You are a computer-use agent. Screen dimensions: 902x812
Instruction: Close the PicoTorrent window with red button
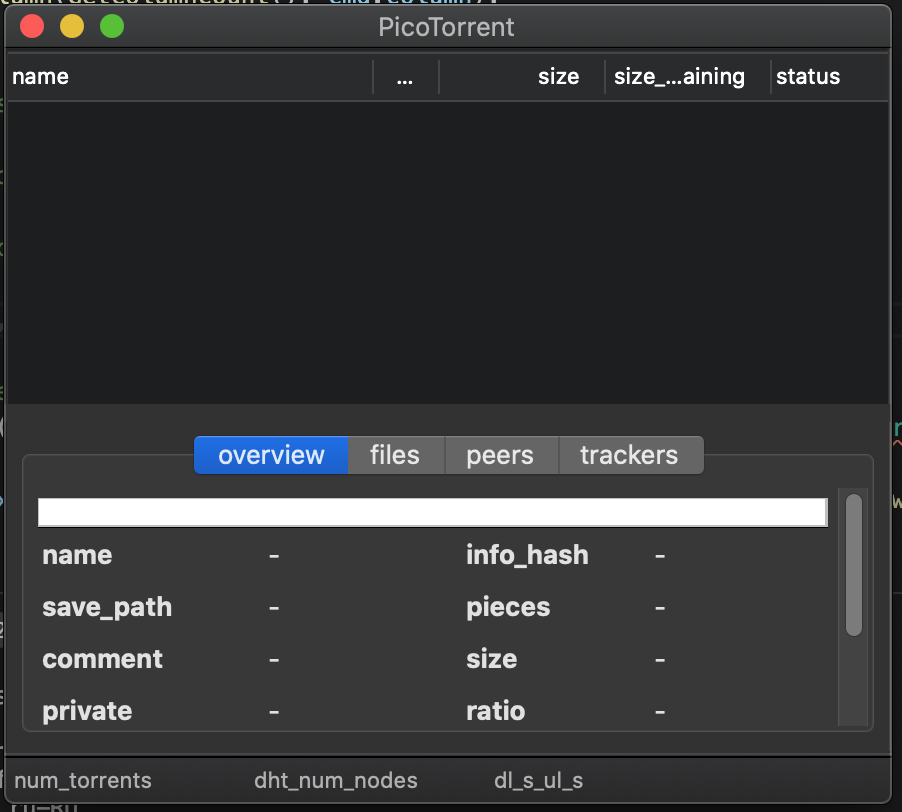32,26
